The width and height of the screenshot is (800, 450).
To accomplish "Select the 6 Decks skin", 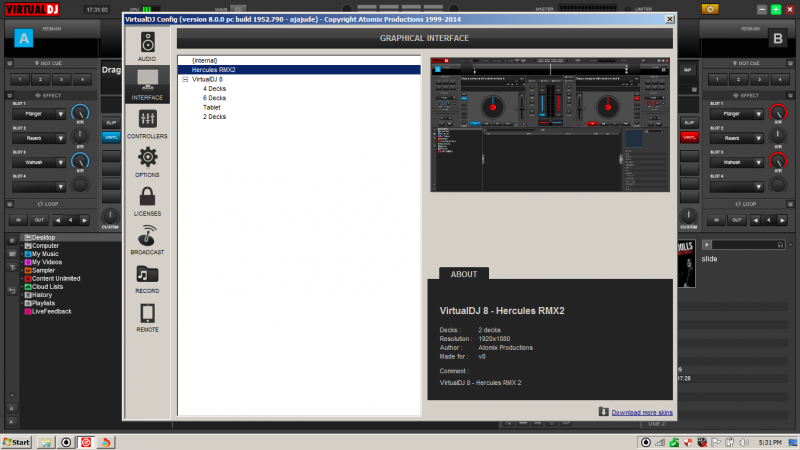I will [x=214, y=98].
